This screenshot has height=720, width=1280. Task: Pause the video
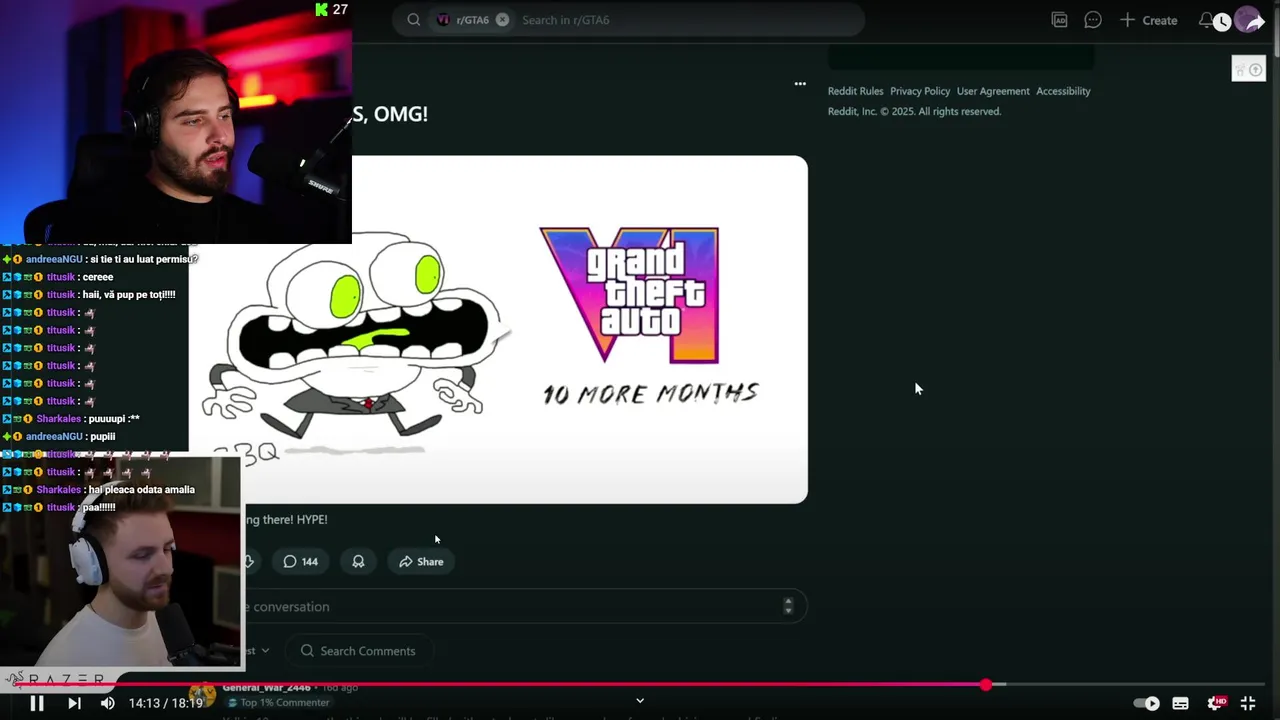pyautogui.click(x=36, y=703)
